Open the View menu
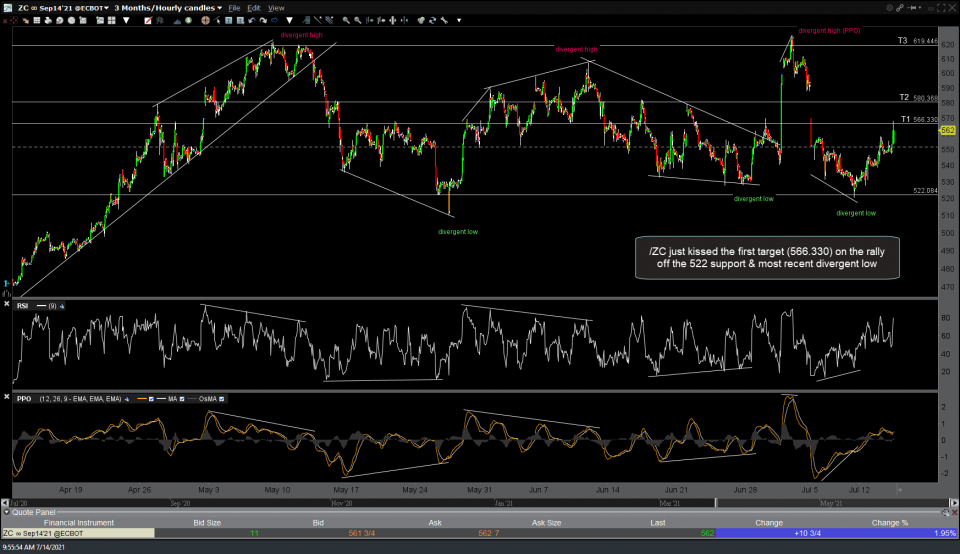The image size is (960, 554). pyautogui.click(x=276, y=7)
